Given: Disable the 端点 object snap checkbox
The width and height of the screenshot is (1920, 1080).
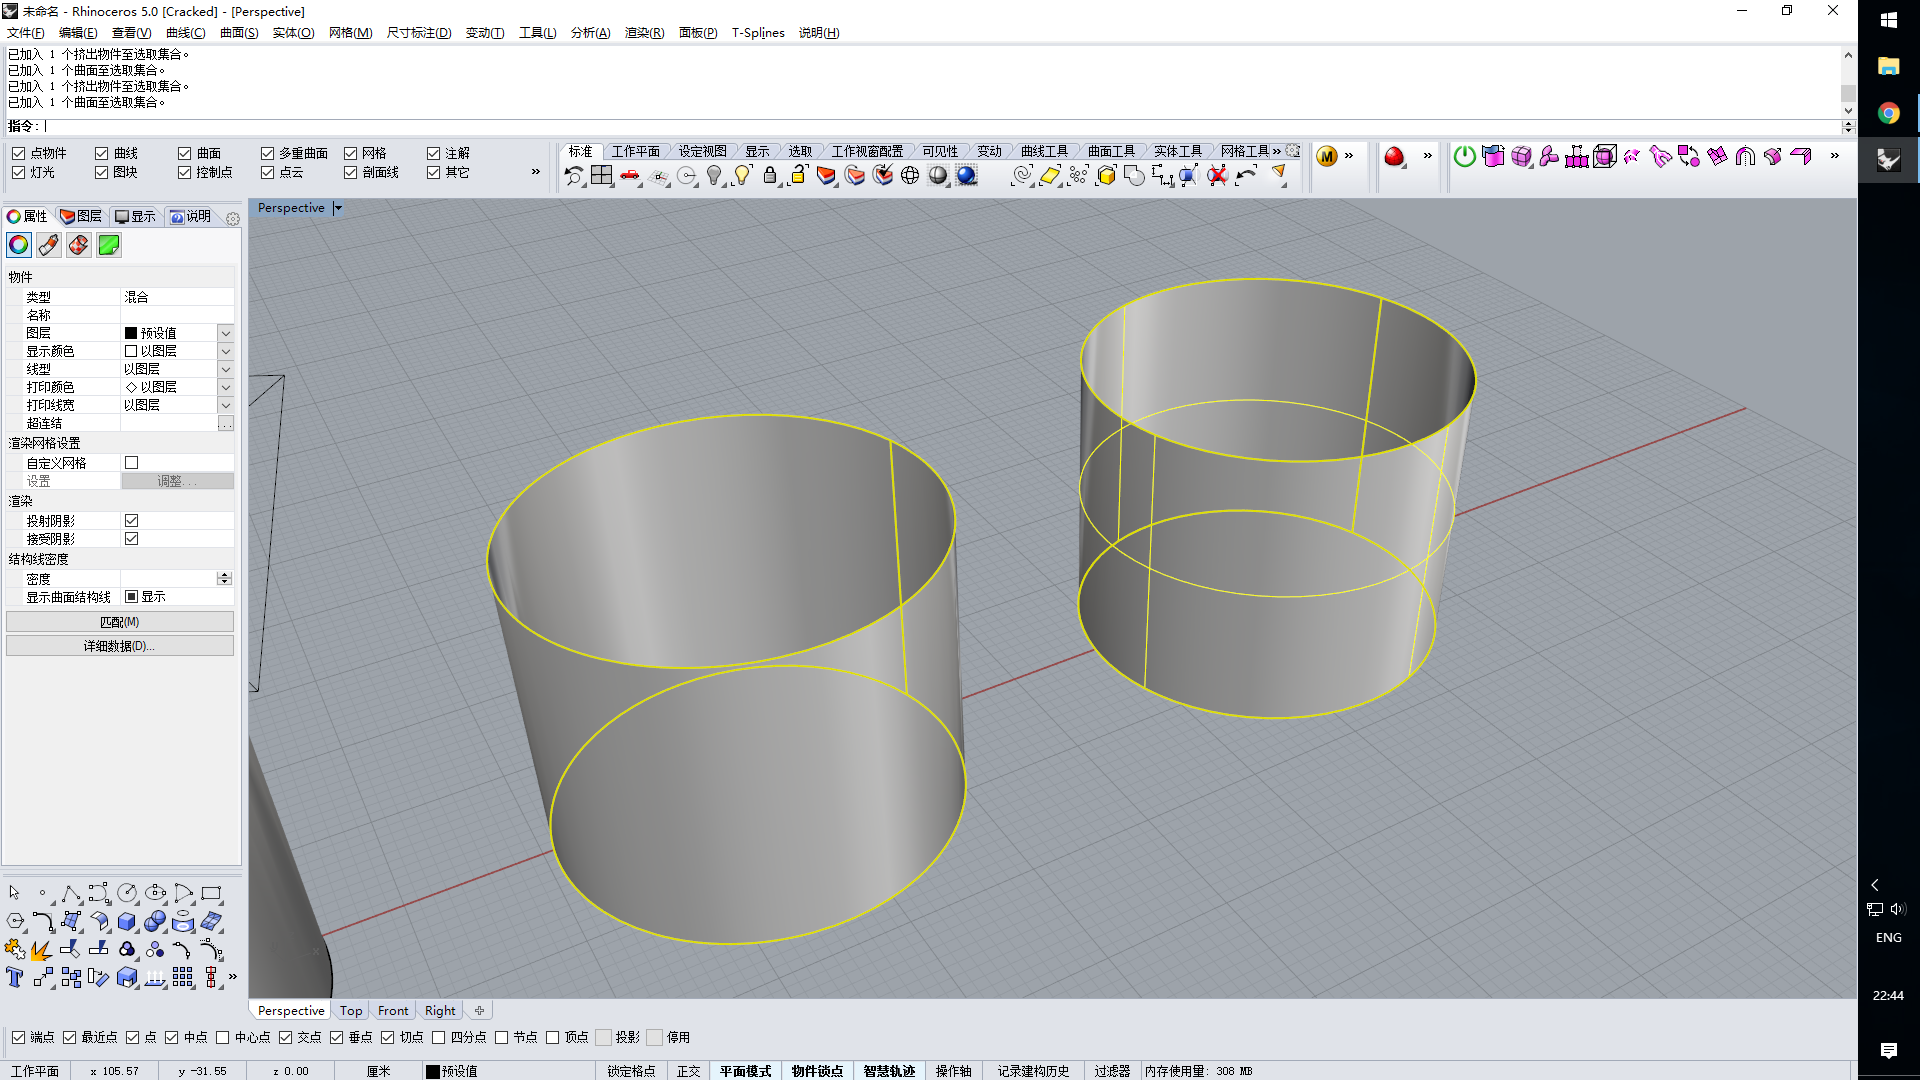Looking at the screenshot, I should tap(18, 1037).
